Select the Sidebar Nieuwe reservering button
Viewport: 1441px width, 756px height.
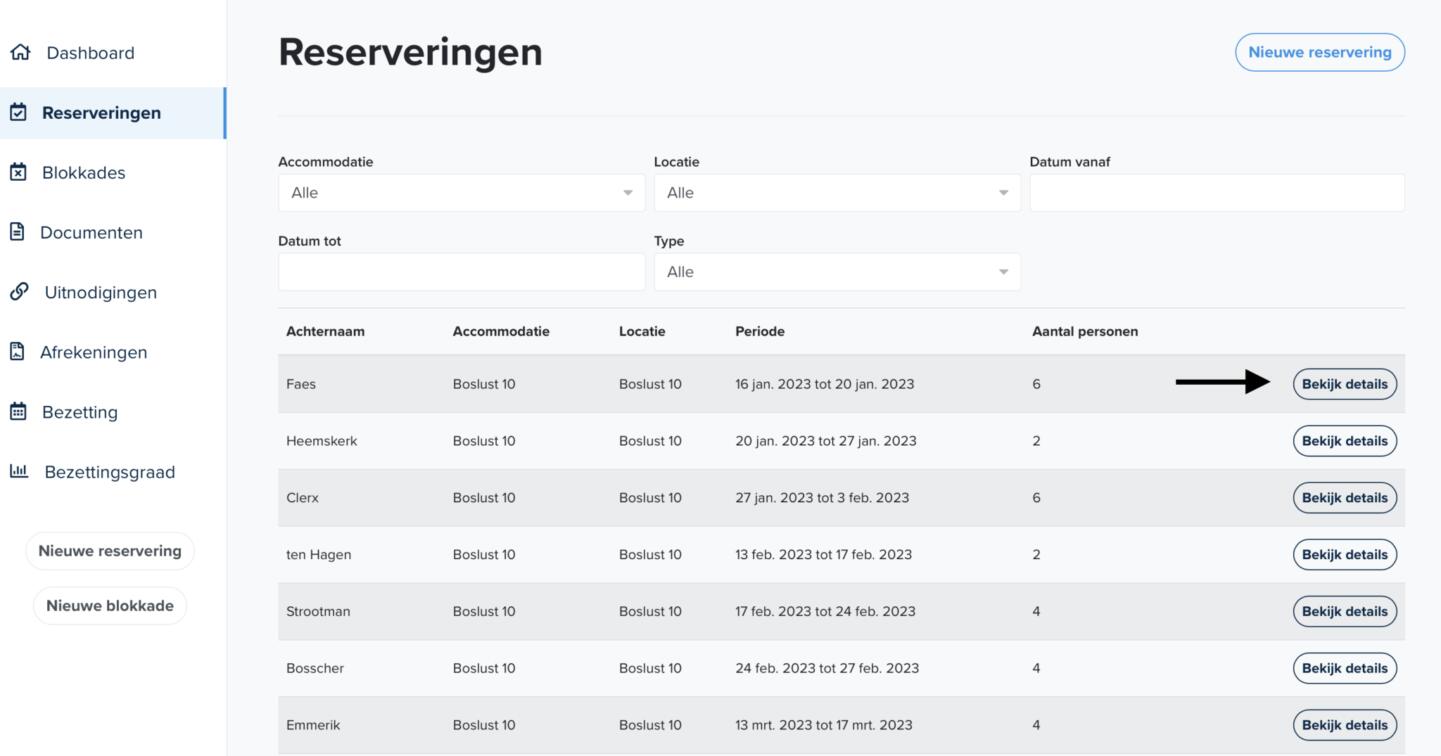[x=110, y=551]
